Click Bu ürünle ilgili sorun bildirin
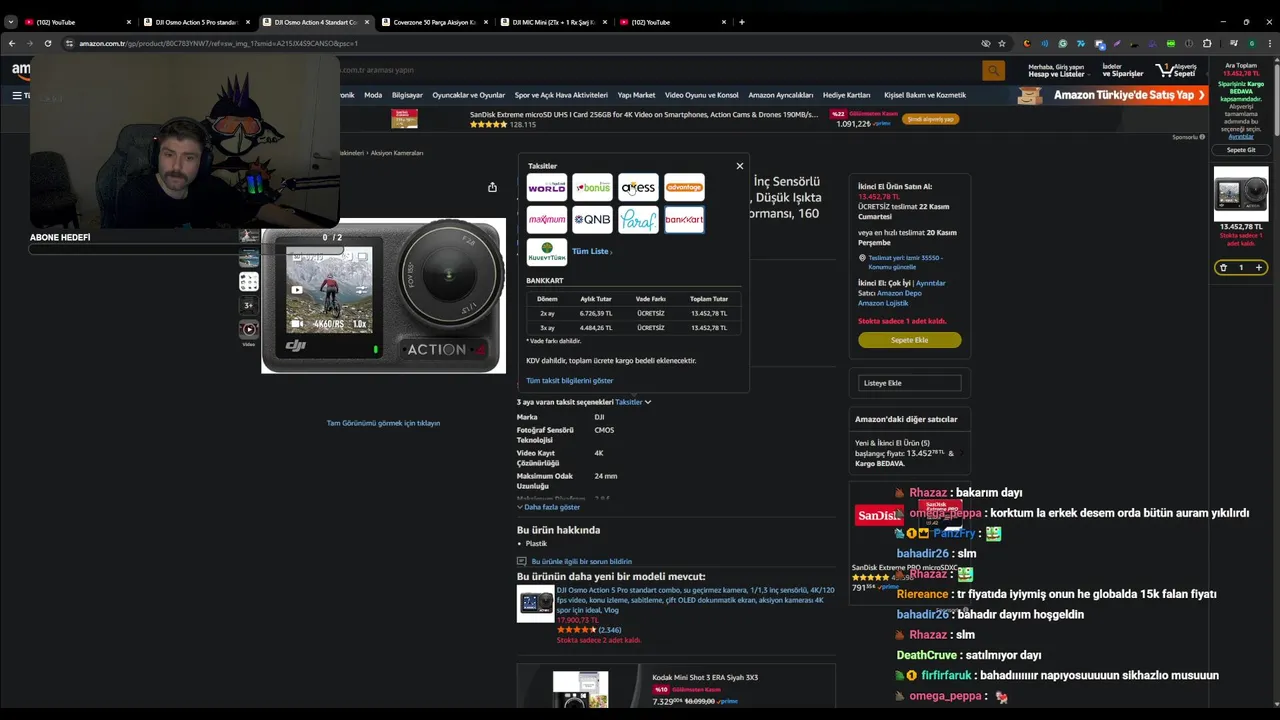The width and height of the screenshot is (1280, 720). pos(581,561)
